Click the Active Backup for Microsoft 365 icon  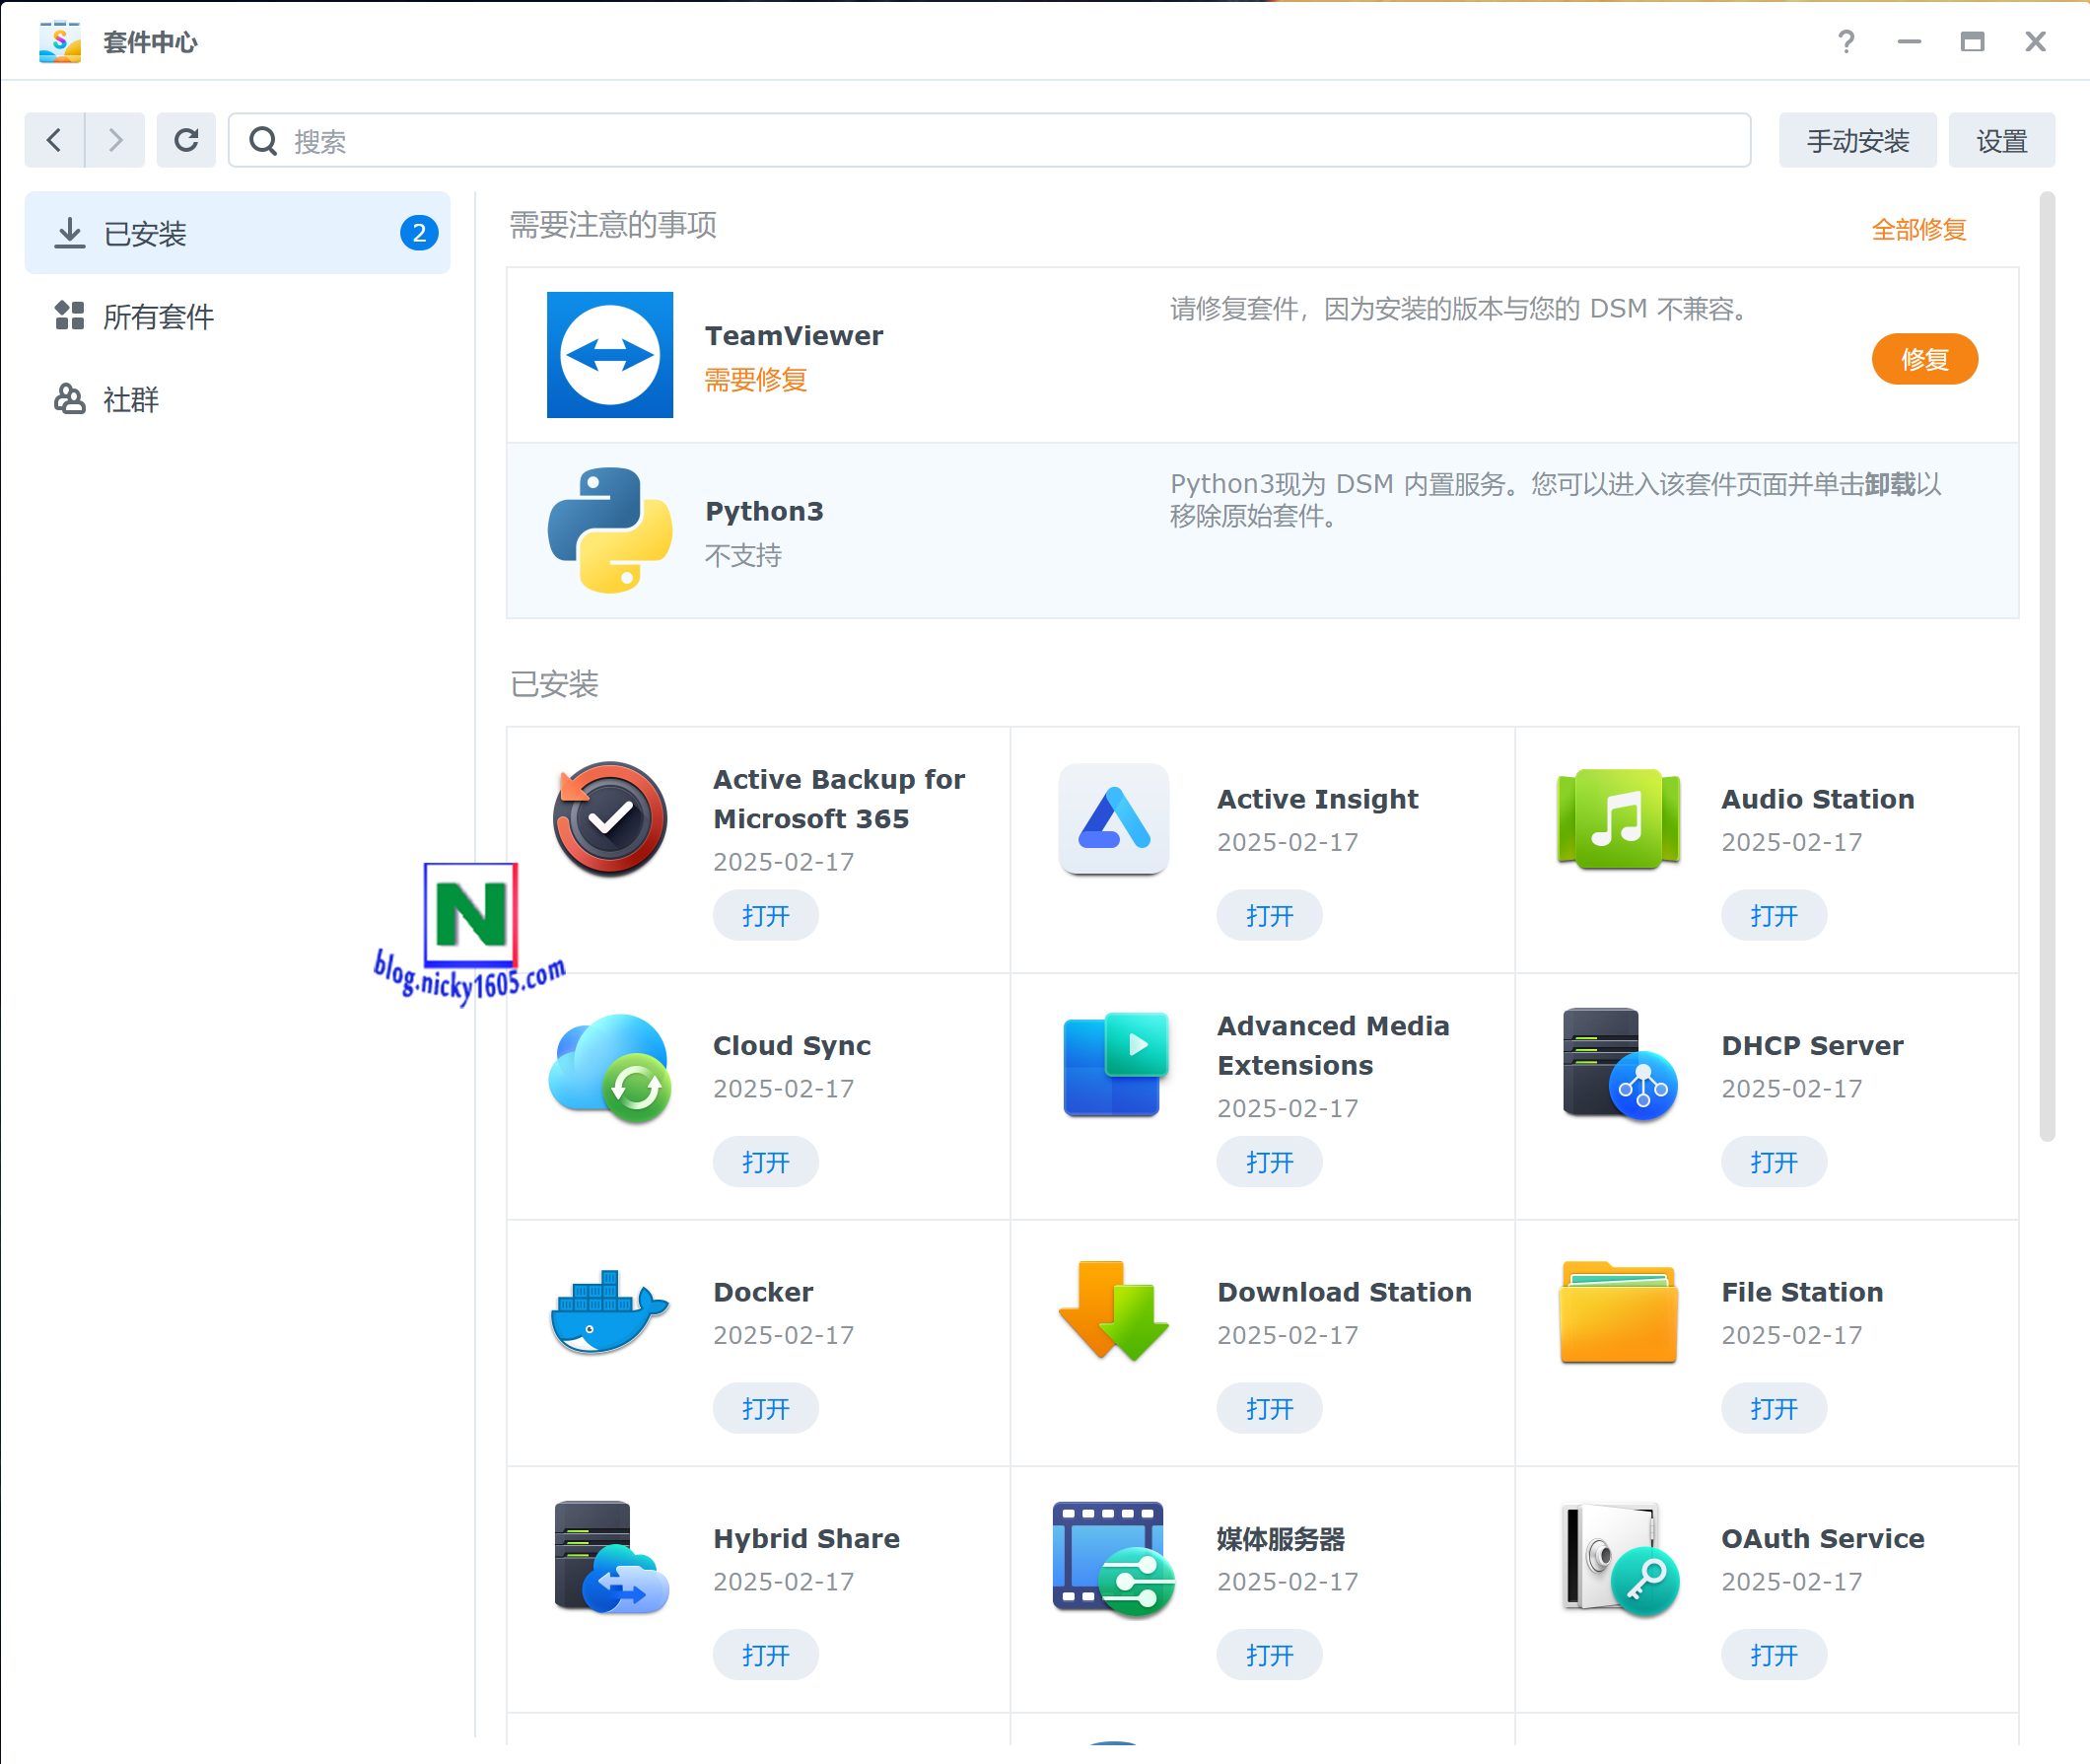coord(609,820)
